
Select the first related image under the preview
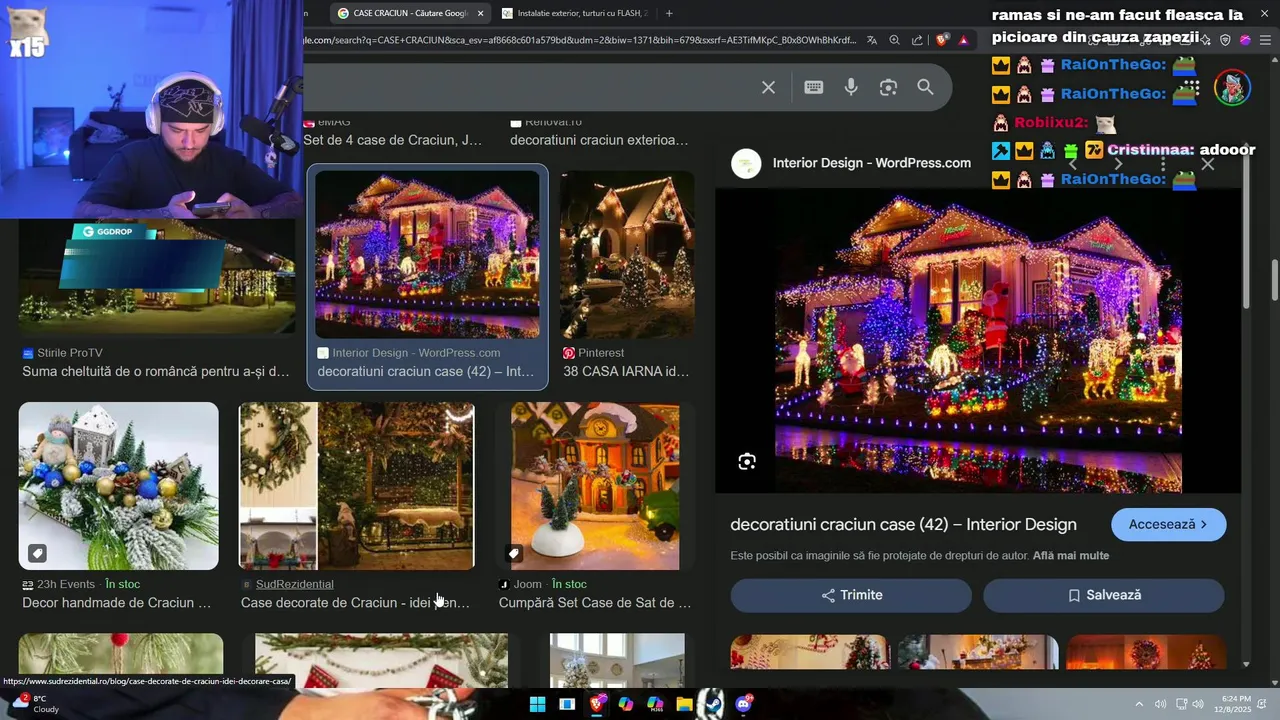[810, 652]
